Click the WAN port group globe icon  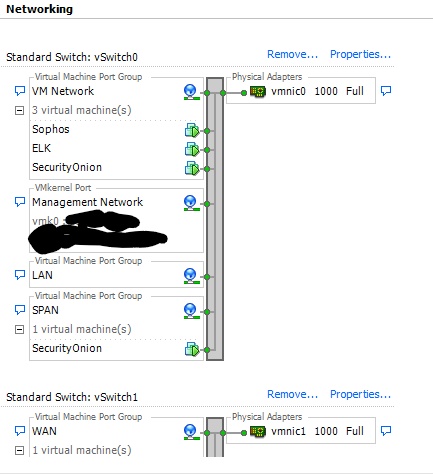192,432
